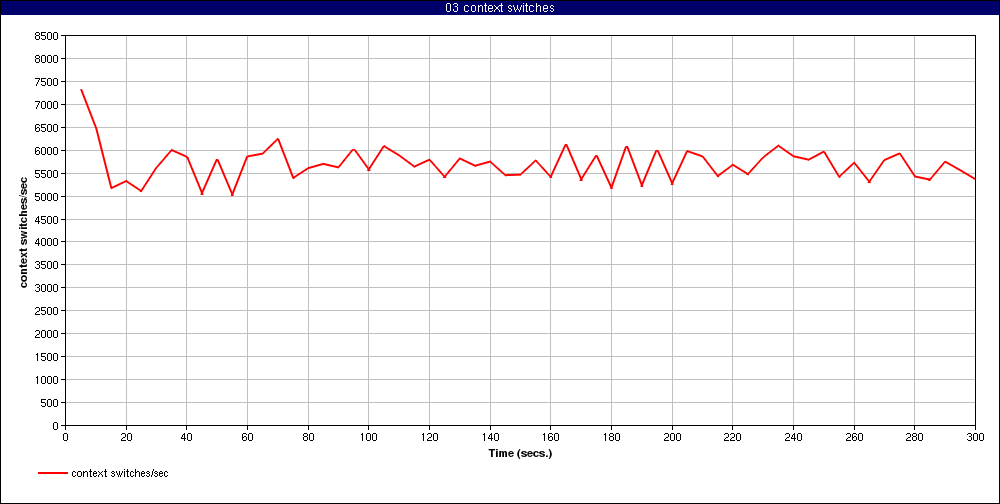Click the 8500 y-axis label

[48, 36]
